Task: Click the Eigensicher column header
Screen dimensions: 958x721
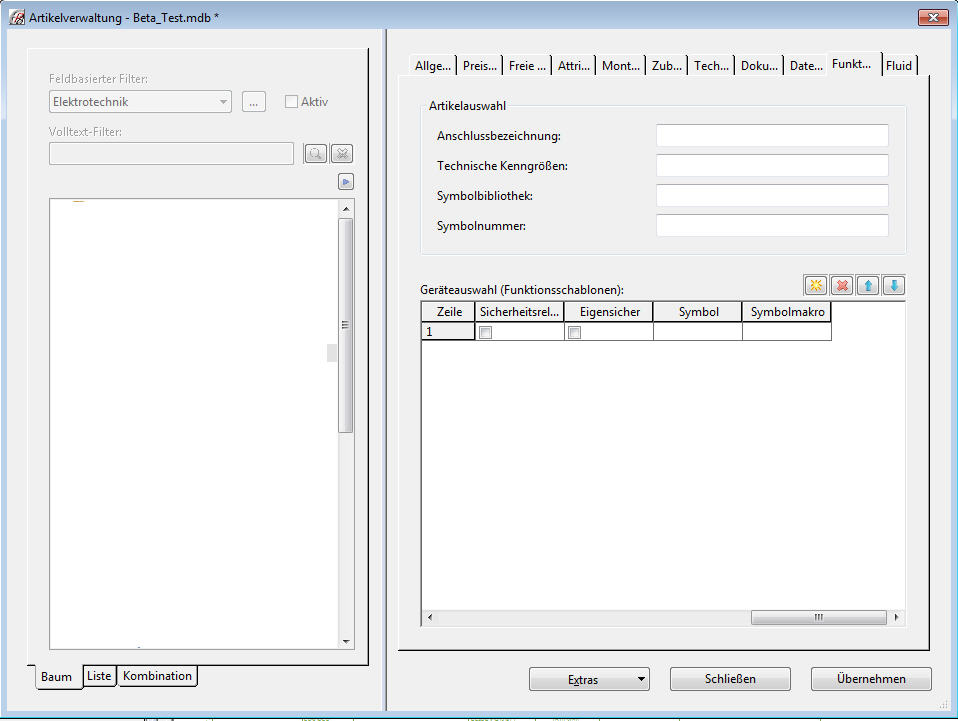Action: point(609,312)
